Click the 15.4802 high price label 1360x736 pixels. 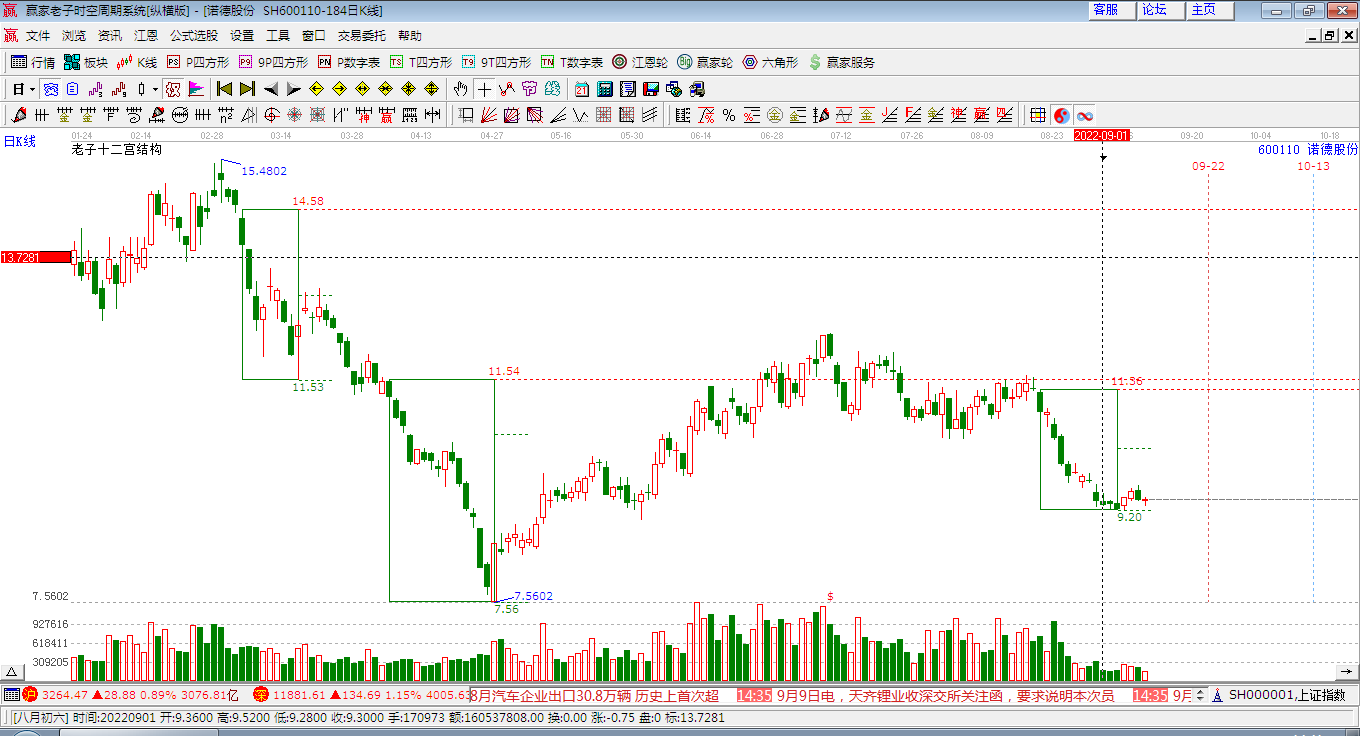[264, 171]
